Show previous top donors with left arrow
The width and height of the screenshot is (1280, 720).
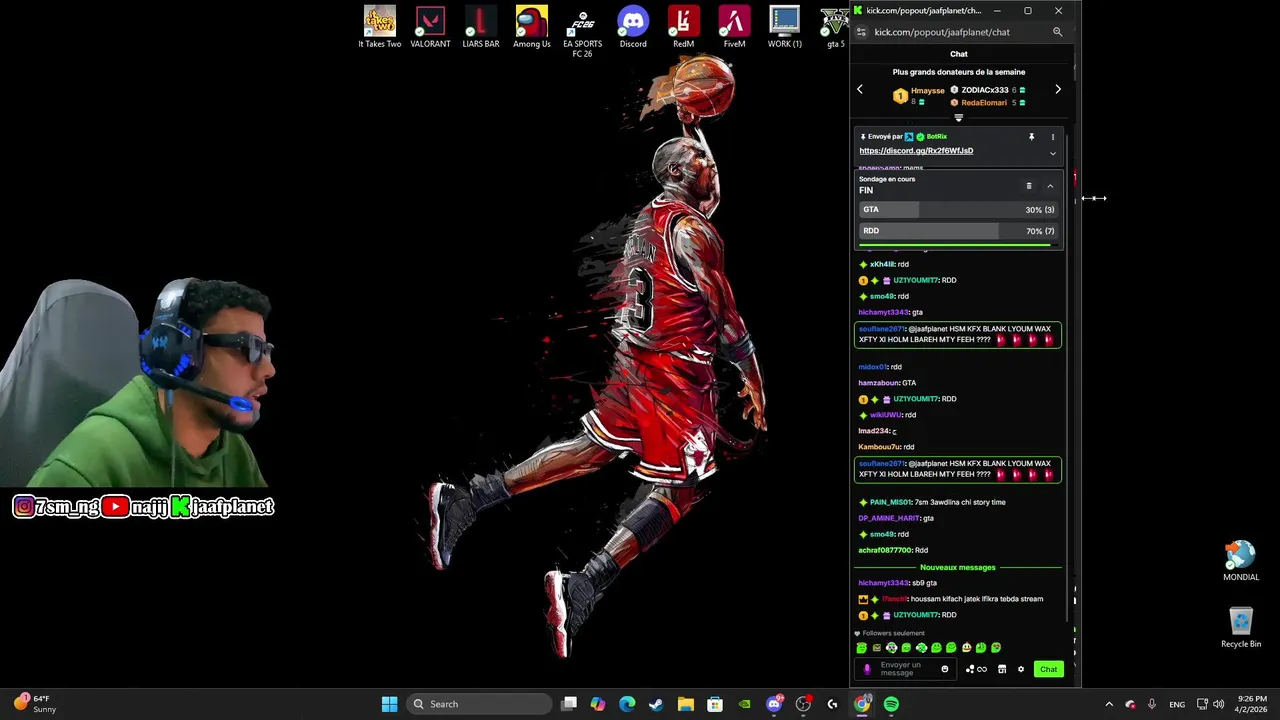[860, 90]
